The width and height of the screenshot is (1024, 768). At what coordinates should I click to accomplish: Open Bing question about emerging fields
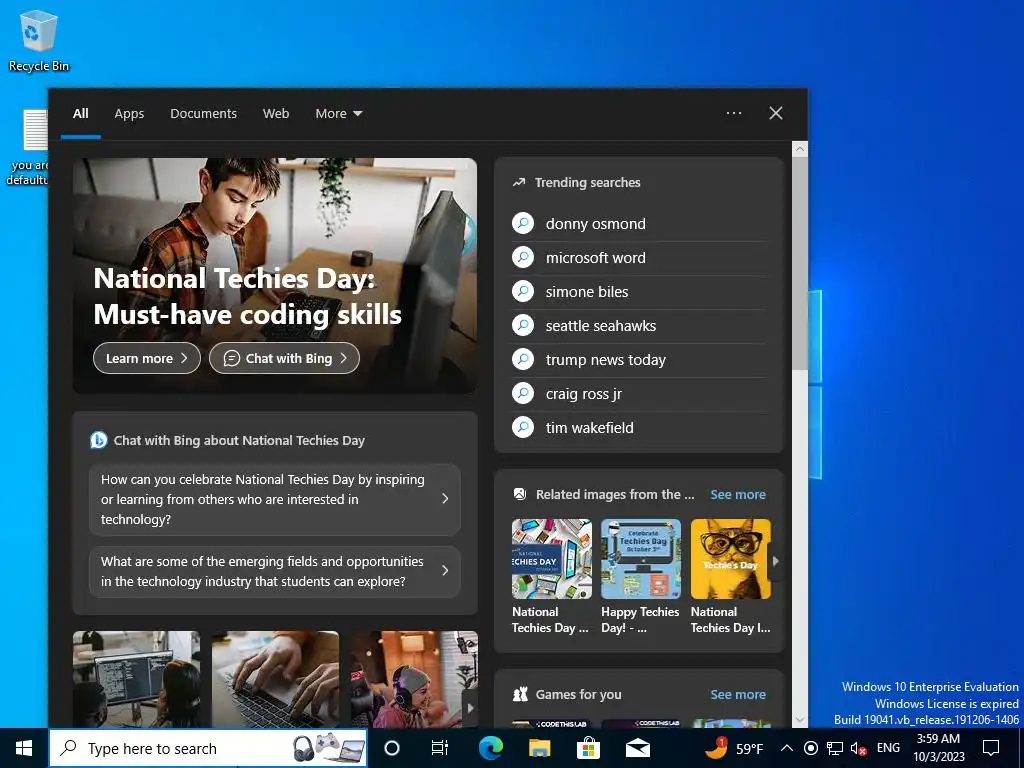click(x=274, y=571)
